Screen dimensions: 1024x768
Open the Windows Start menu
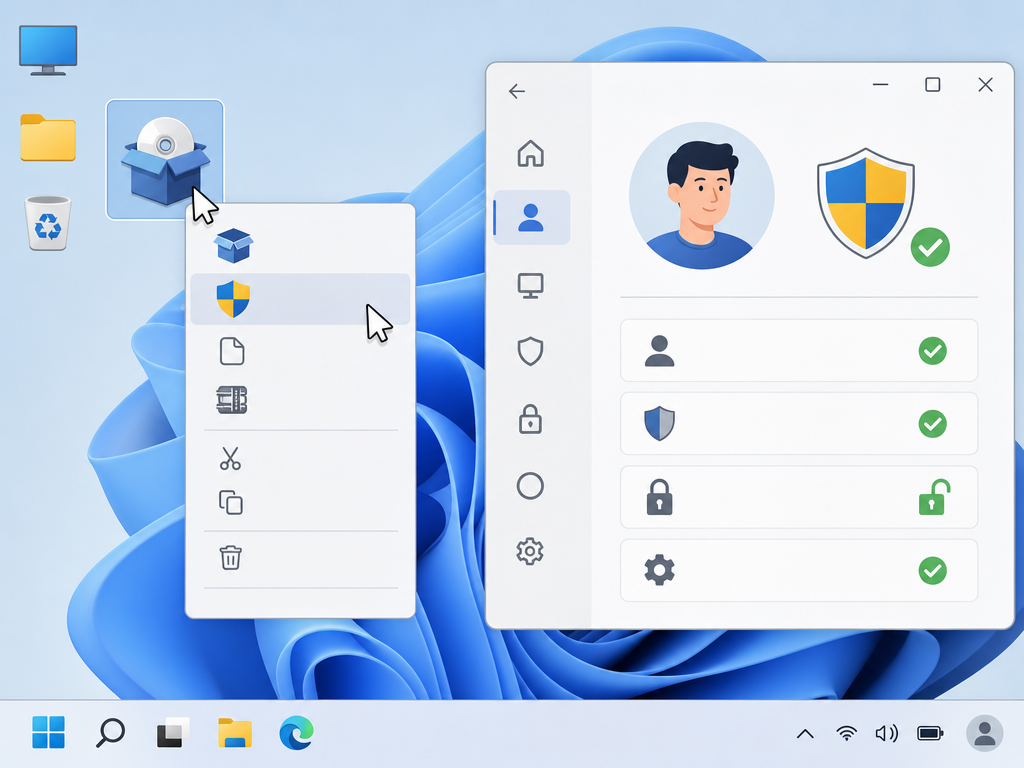48,732
